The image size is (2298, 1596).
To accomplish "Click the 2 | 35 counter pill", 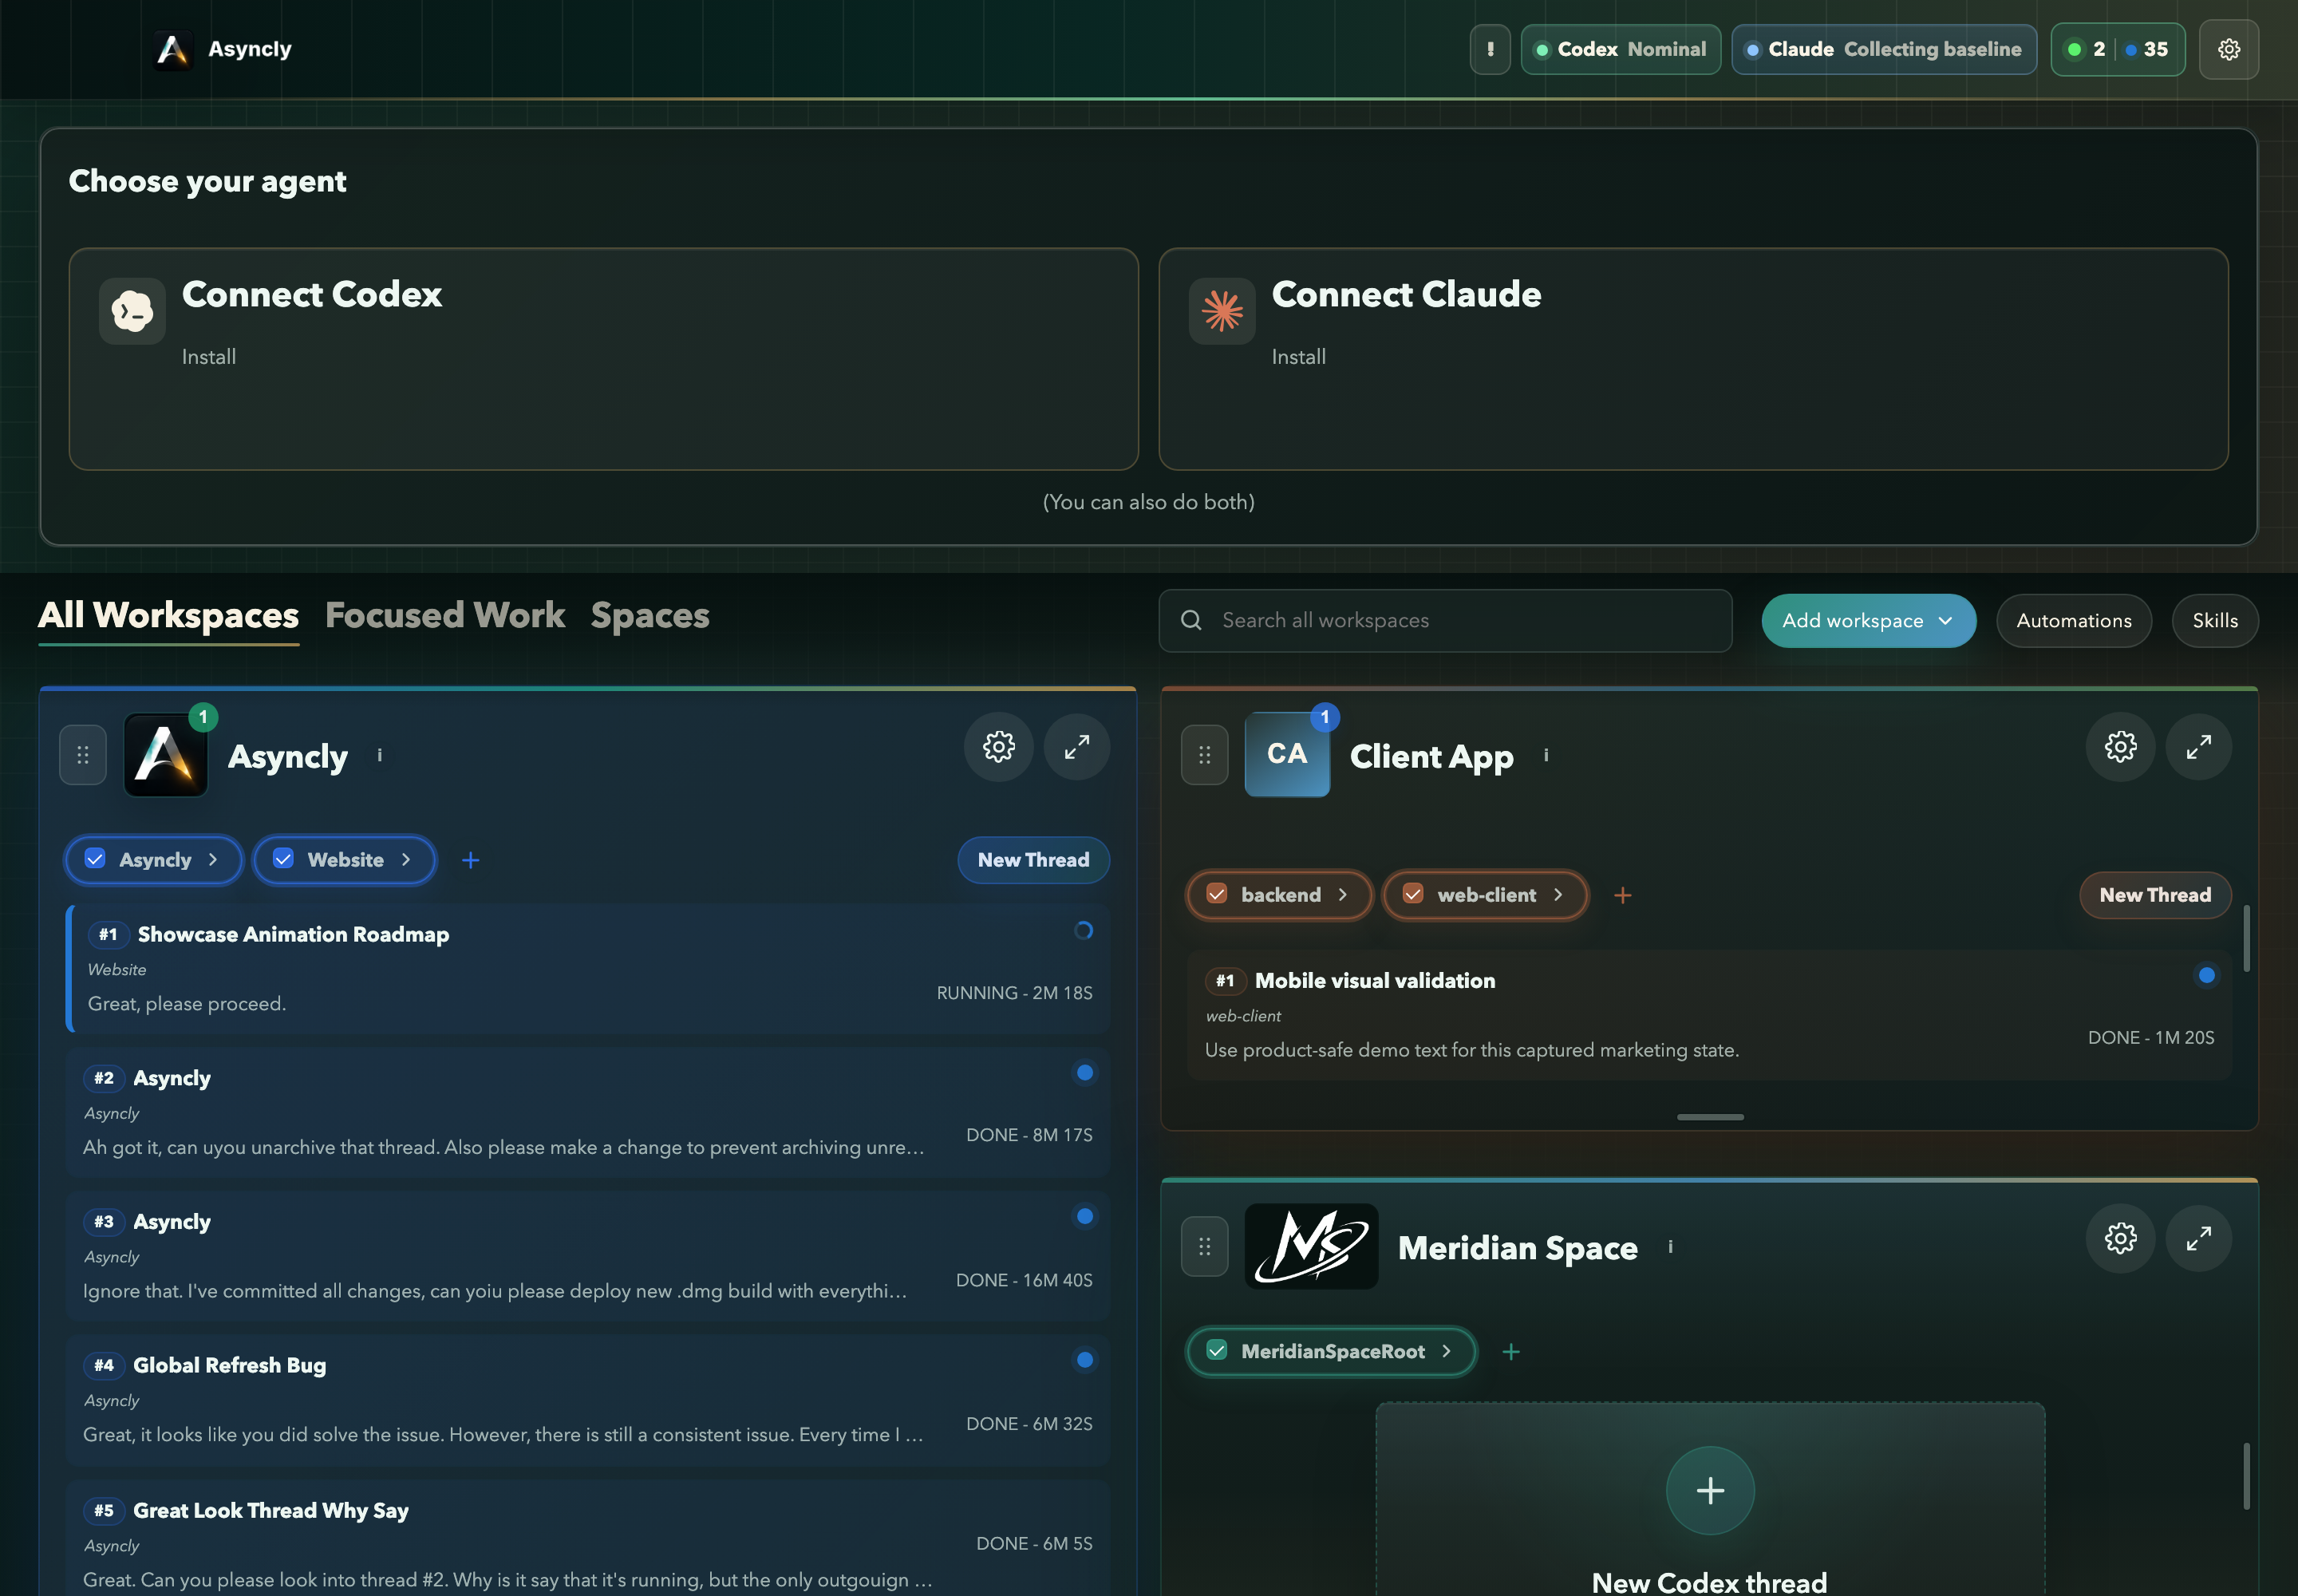I will [2118, 49].
